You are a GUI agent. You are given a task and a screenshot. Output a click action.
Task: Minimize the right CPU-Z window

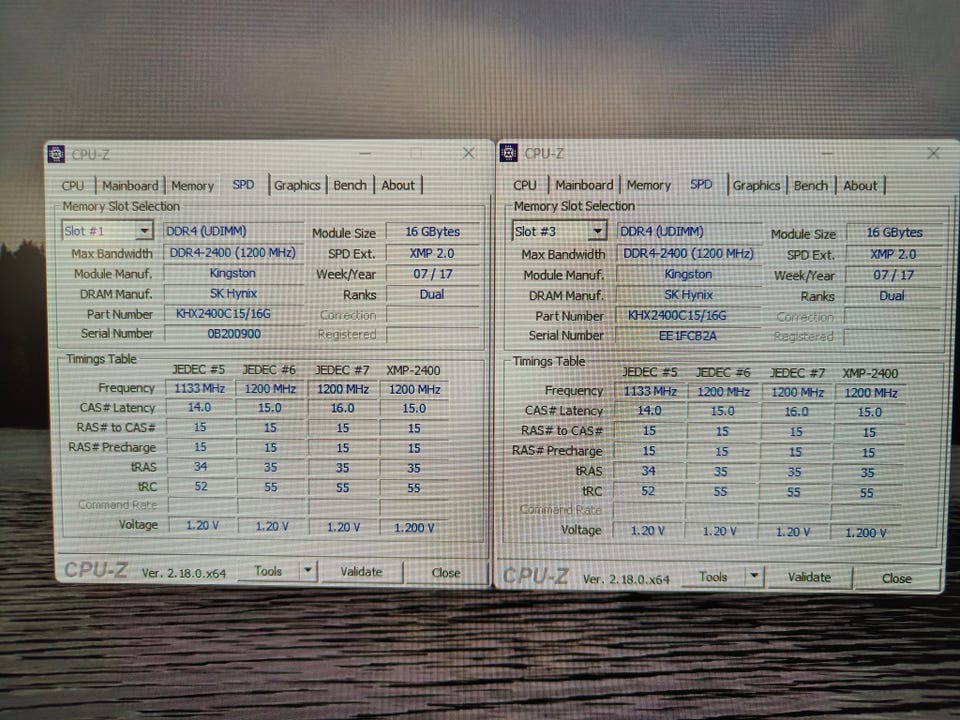click(x=827, y=153)
